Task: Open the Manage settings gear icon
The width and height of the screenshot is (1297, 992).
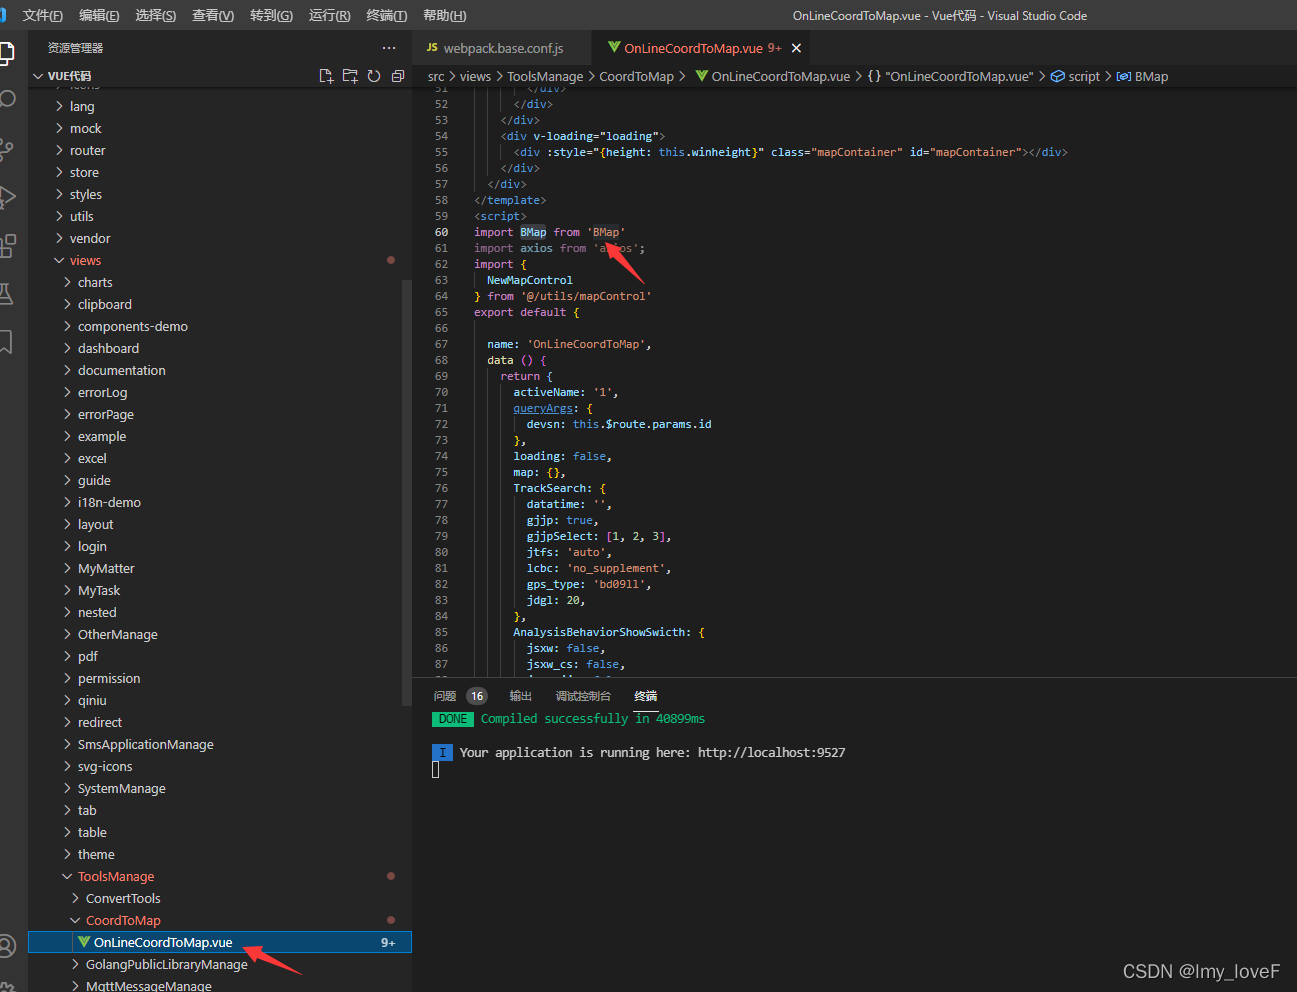Action: (13, 985)
